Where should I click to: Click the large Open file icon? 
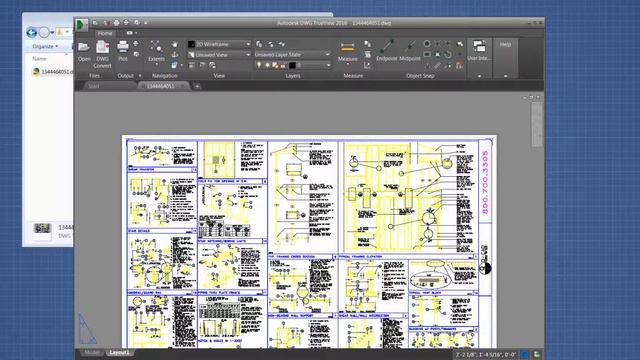84,47
